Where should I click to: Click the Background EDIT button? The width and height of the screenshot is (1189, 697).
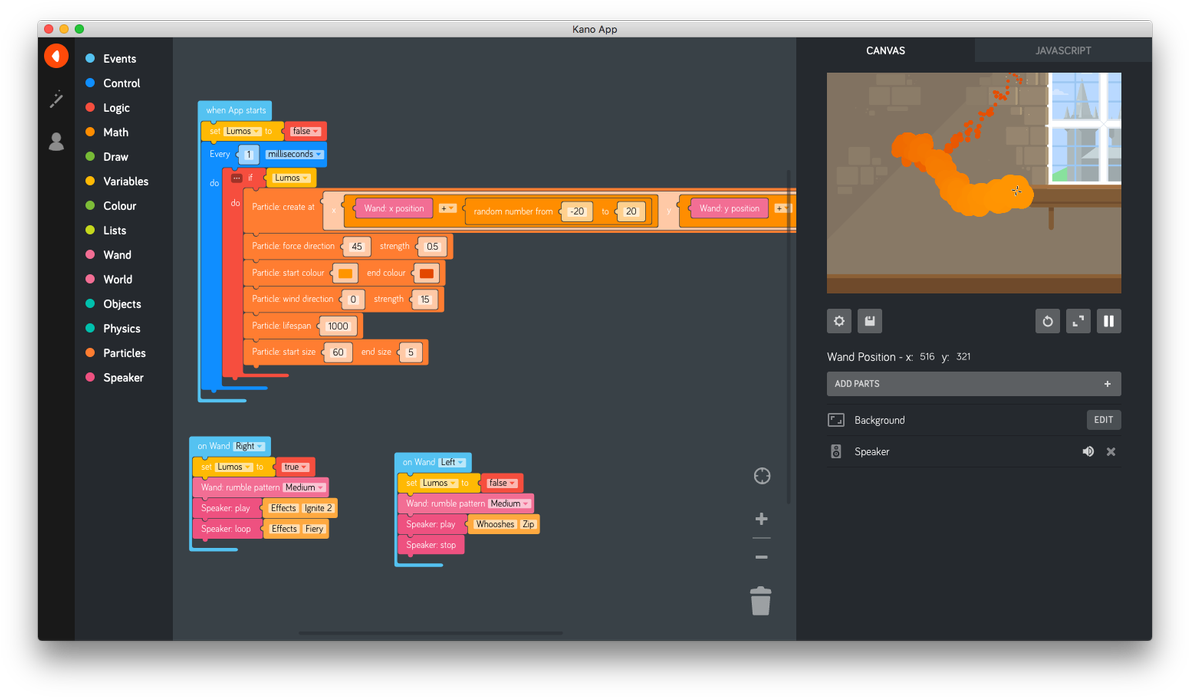coord(1103,420)
